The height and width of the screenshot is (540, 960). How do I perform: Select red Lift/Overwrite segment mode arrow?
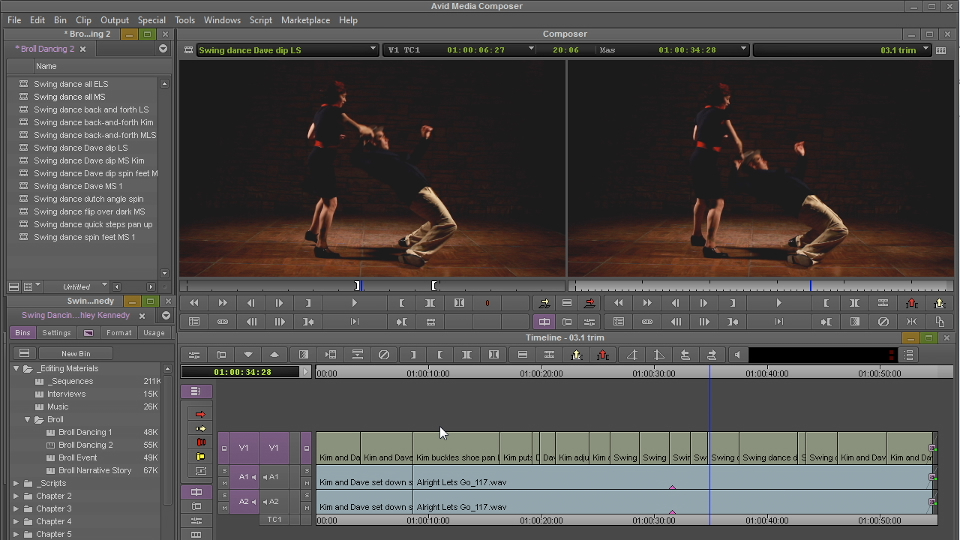pyautogui.click(x=200, y=414)
